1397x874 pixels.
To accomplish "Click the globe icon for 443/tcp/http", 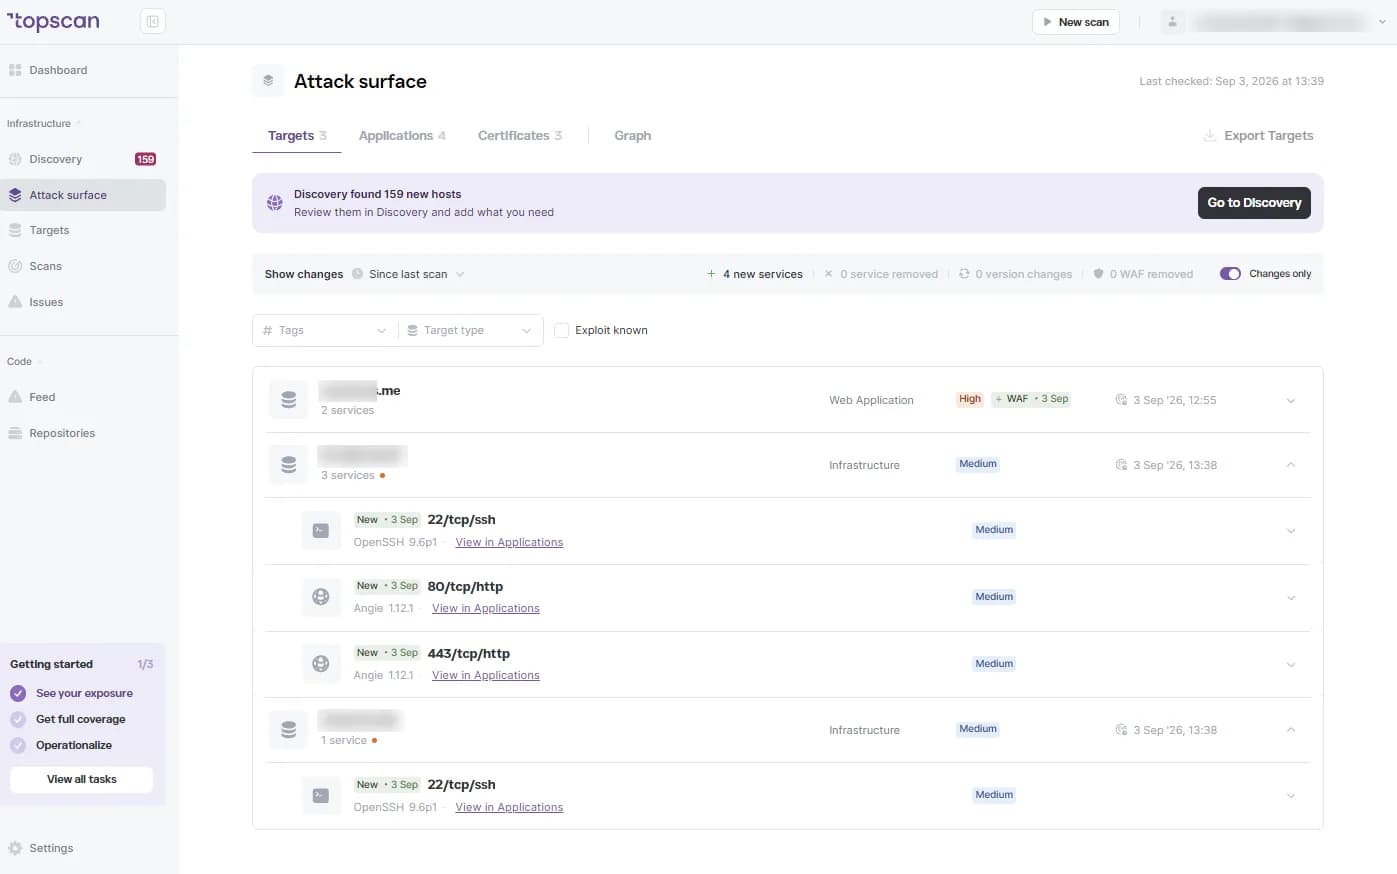I will click(321, 664).
